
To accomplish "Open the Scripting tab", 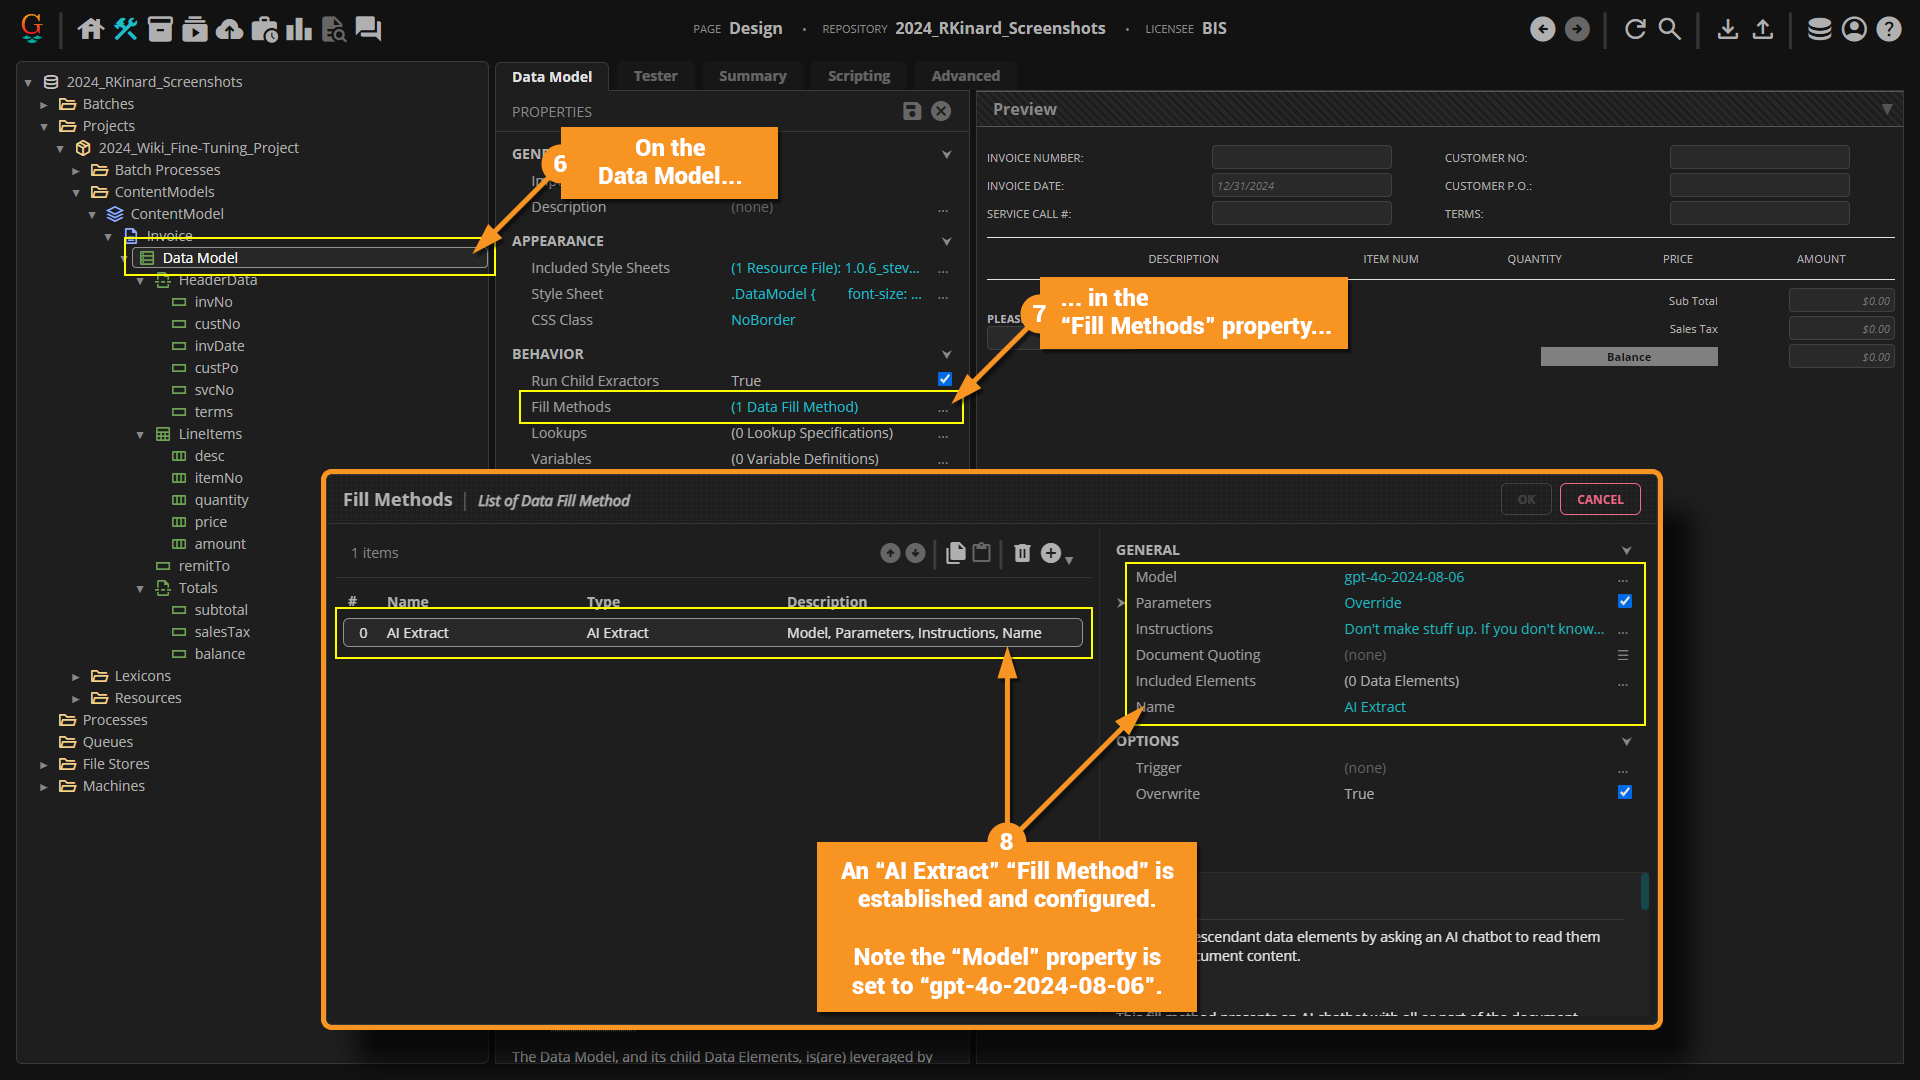I will click(858, 76).
